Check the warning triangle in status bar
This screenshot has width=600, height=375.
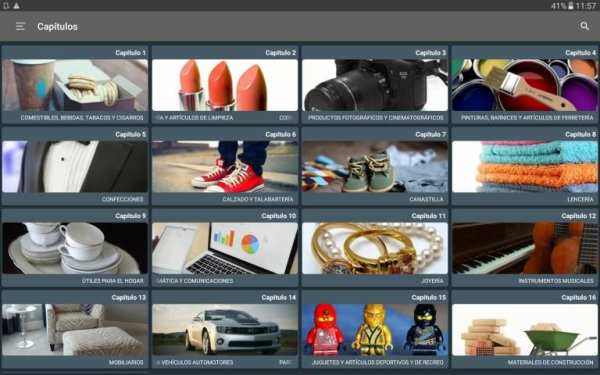pos(16,6)
